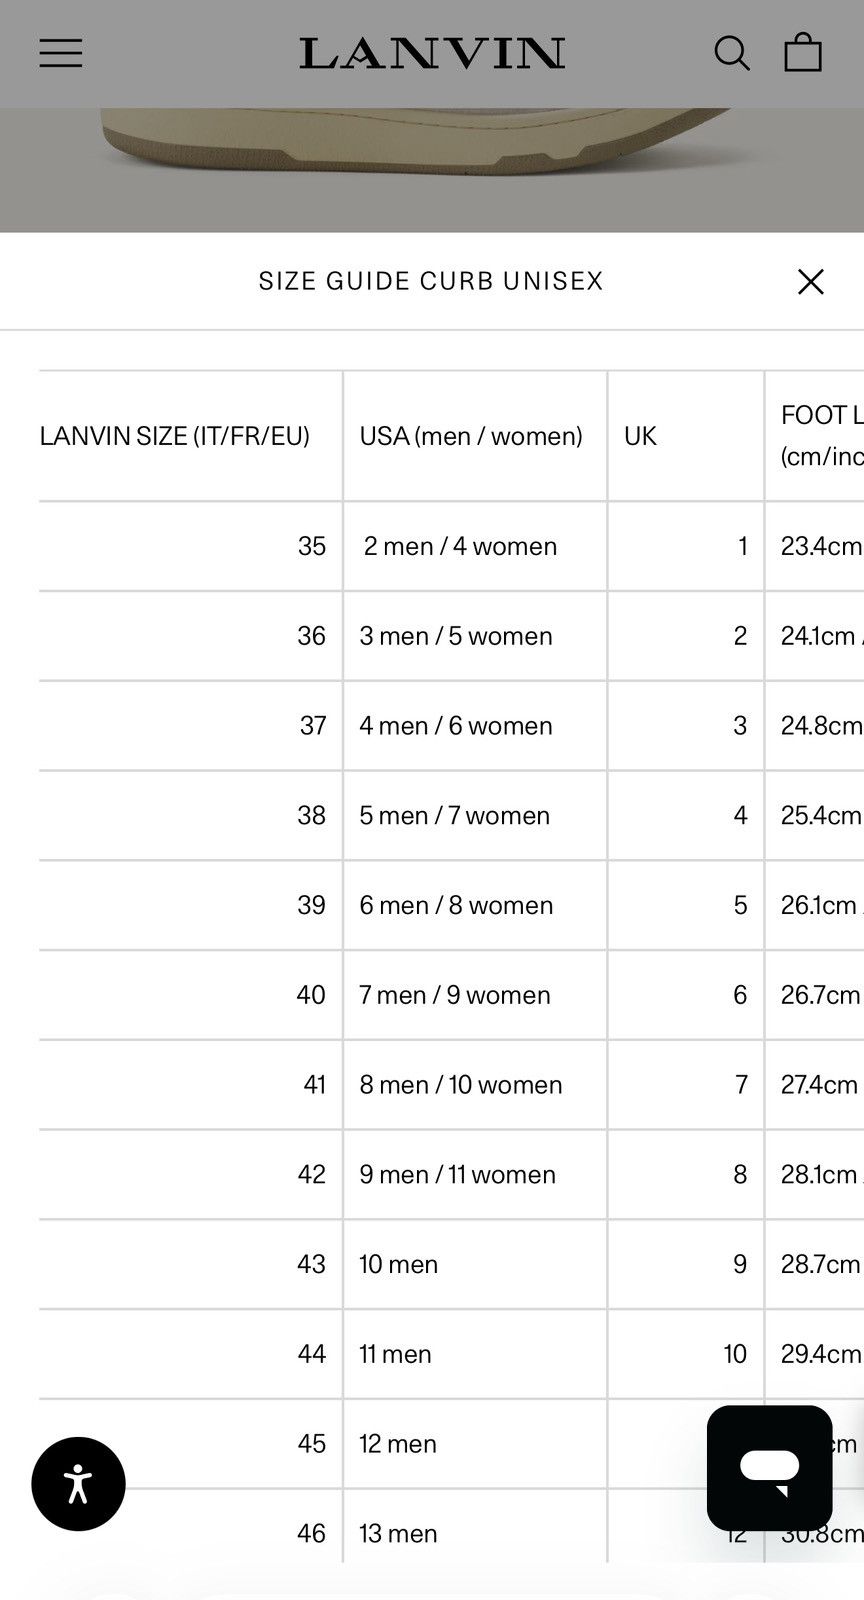Select the Size Guide Curb Unisex title
864x1600 pixels.
click(x=431, y=281)
